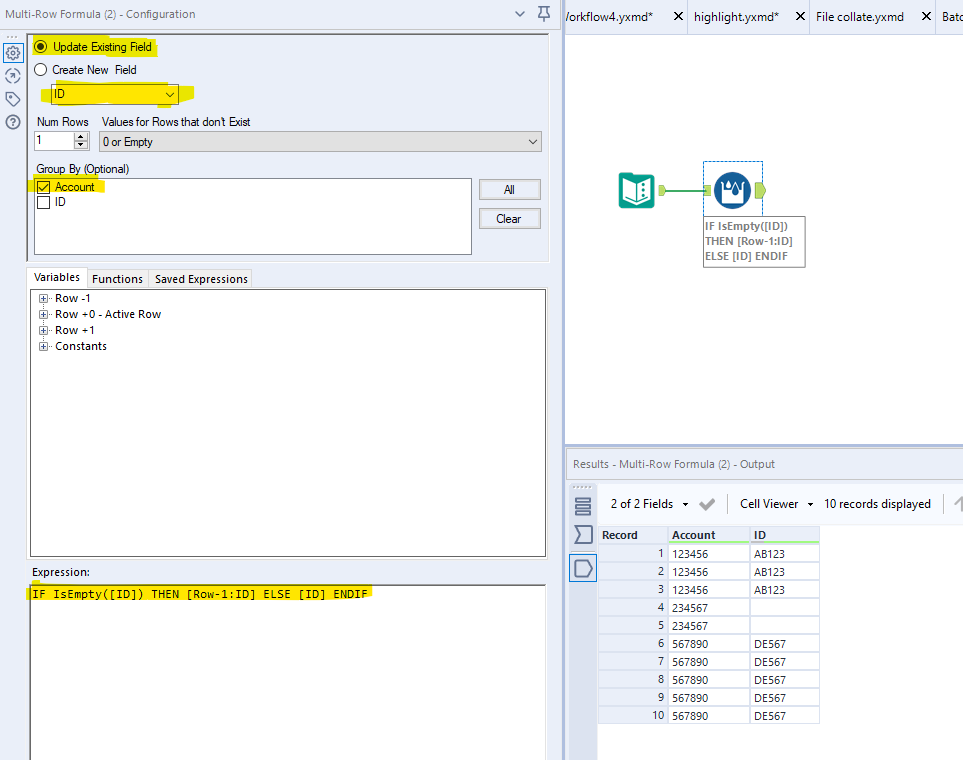Select the Multi-Row Formula tool on canvas
The height and width of the screenshot is (760, 963).
[x=732, y=190]
